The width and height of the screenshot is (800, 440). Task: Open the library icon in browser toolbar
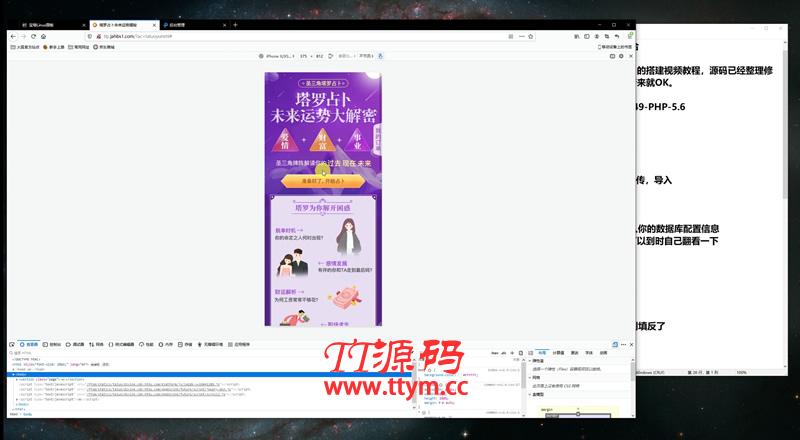point(577,37)
